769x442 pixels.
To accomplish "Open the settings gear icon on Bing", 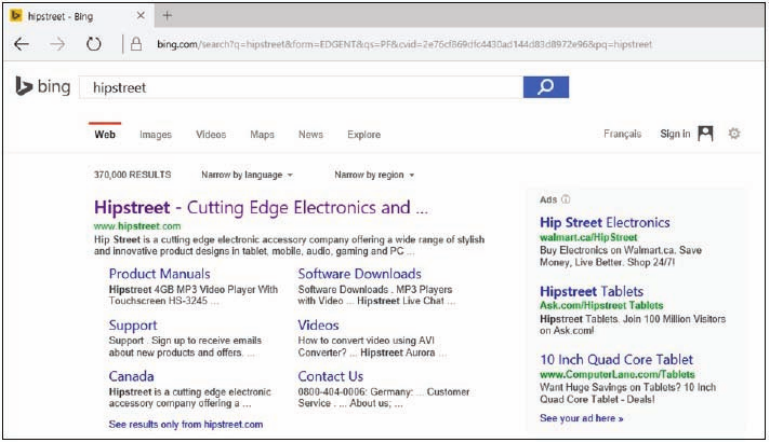I will pos(734,133).
